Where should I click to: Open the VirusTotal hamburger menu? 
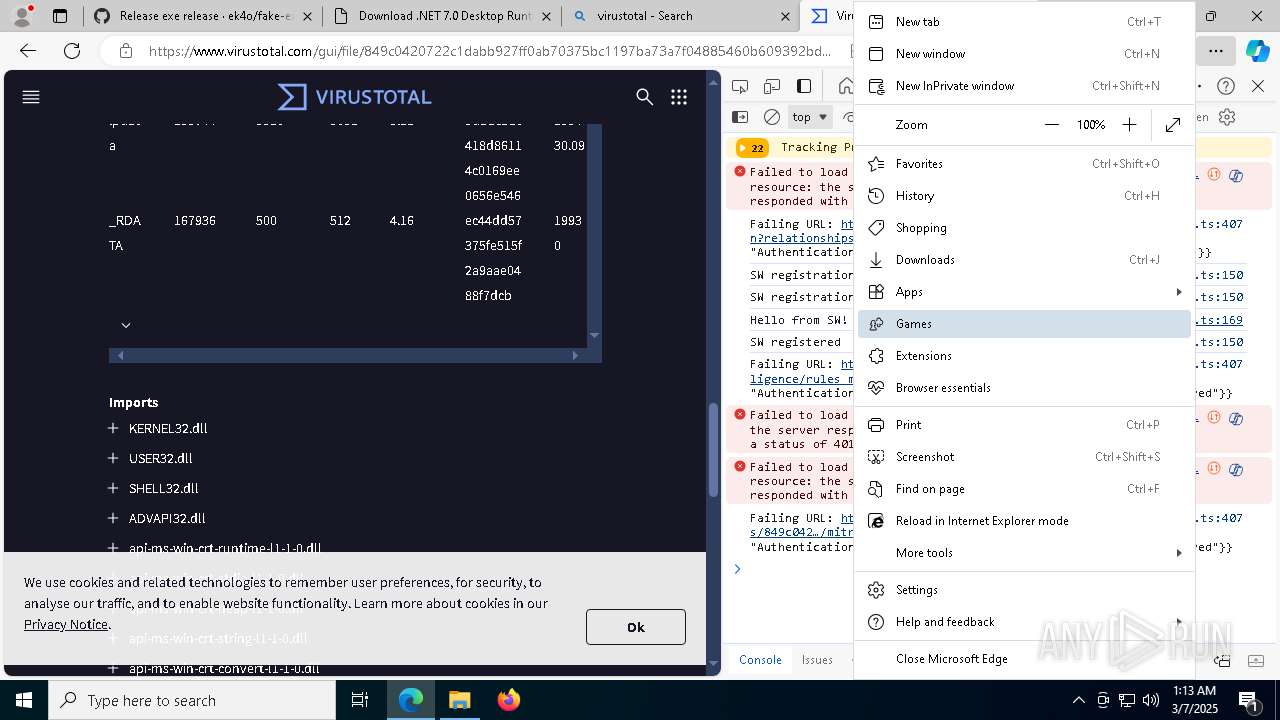click(31, 97)
